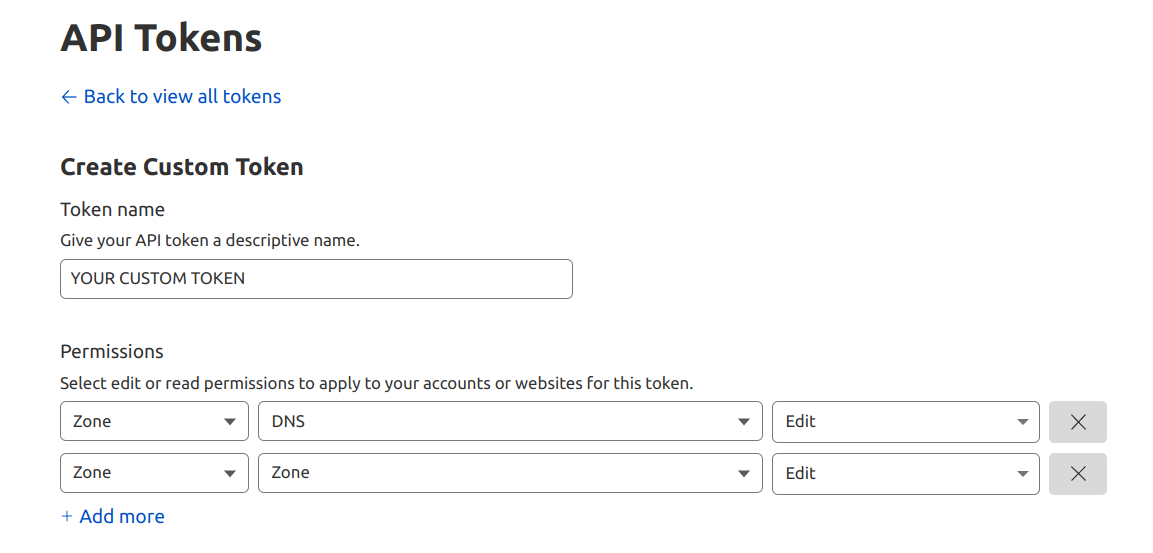Click caret of second row's narrow Zone dropdown
Viewport: 1153px width, 553px height.
pyautogui.click(x=230, y=473)
